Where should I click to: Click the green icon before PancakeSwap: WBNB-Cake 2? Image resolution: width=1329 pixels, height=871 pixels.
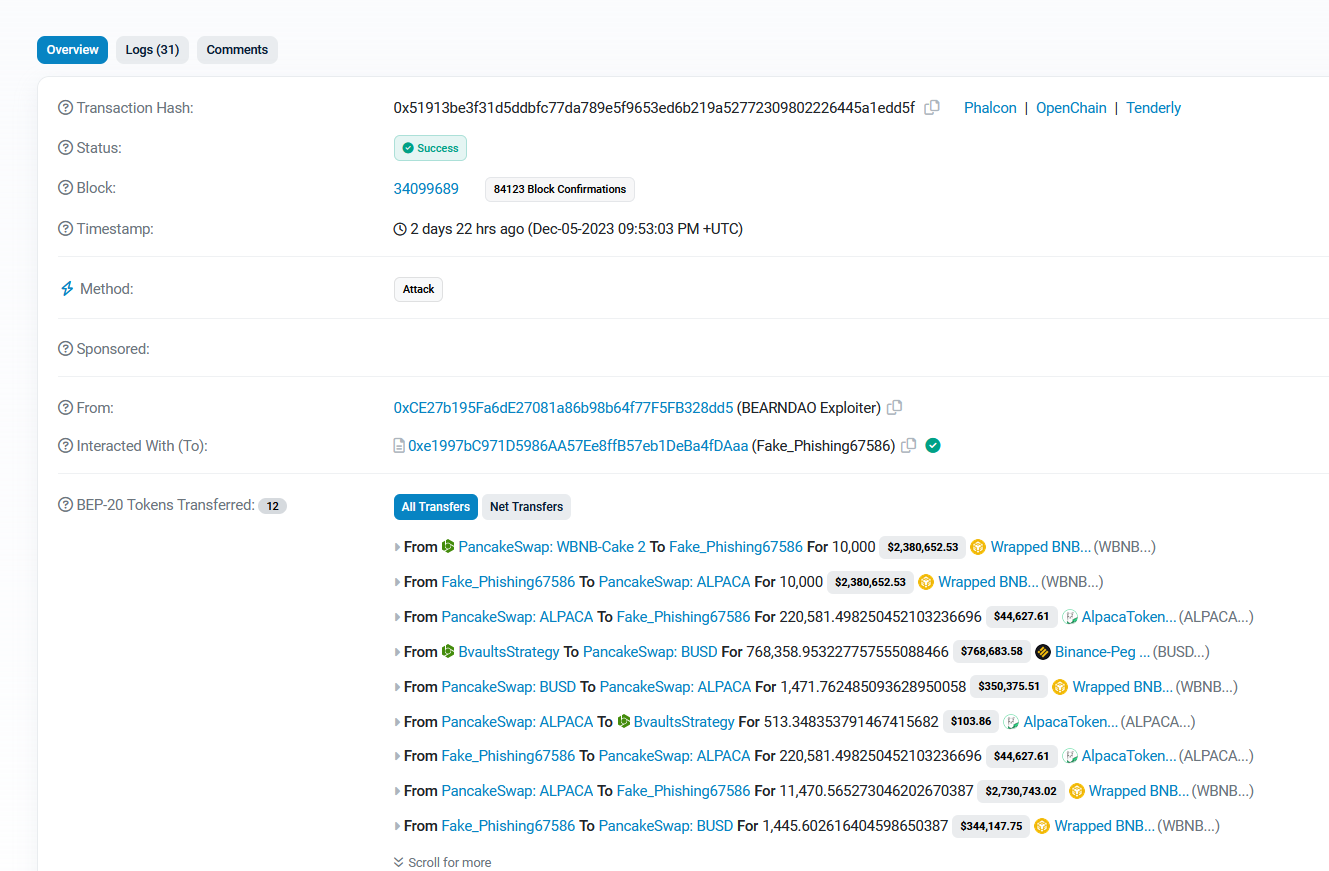pos(448,547)
